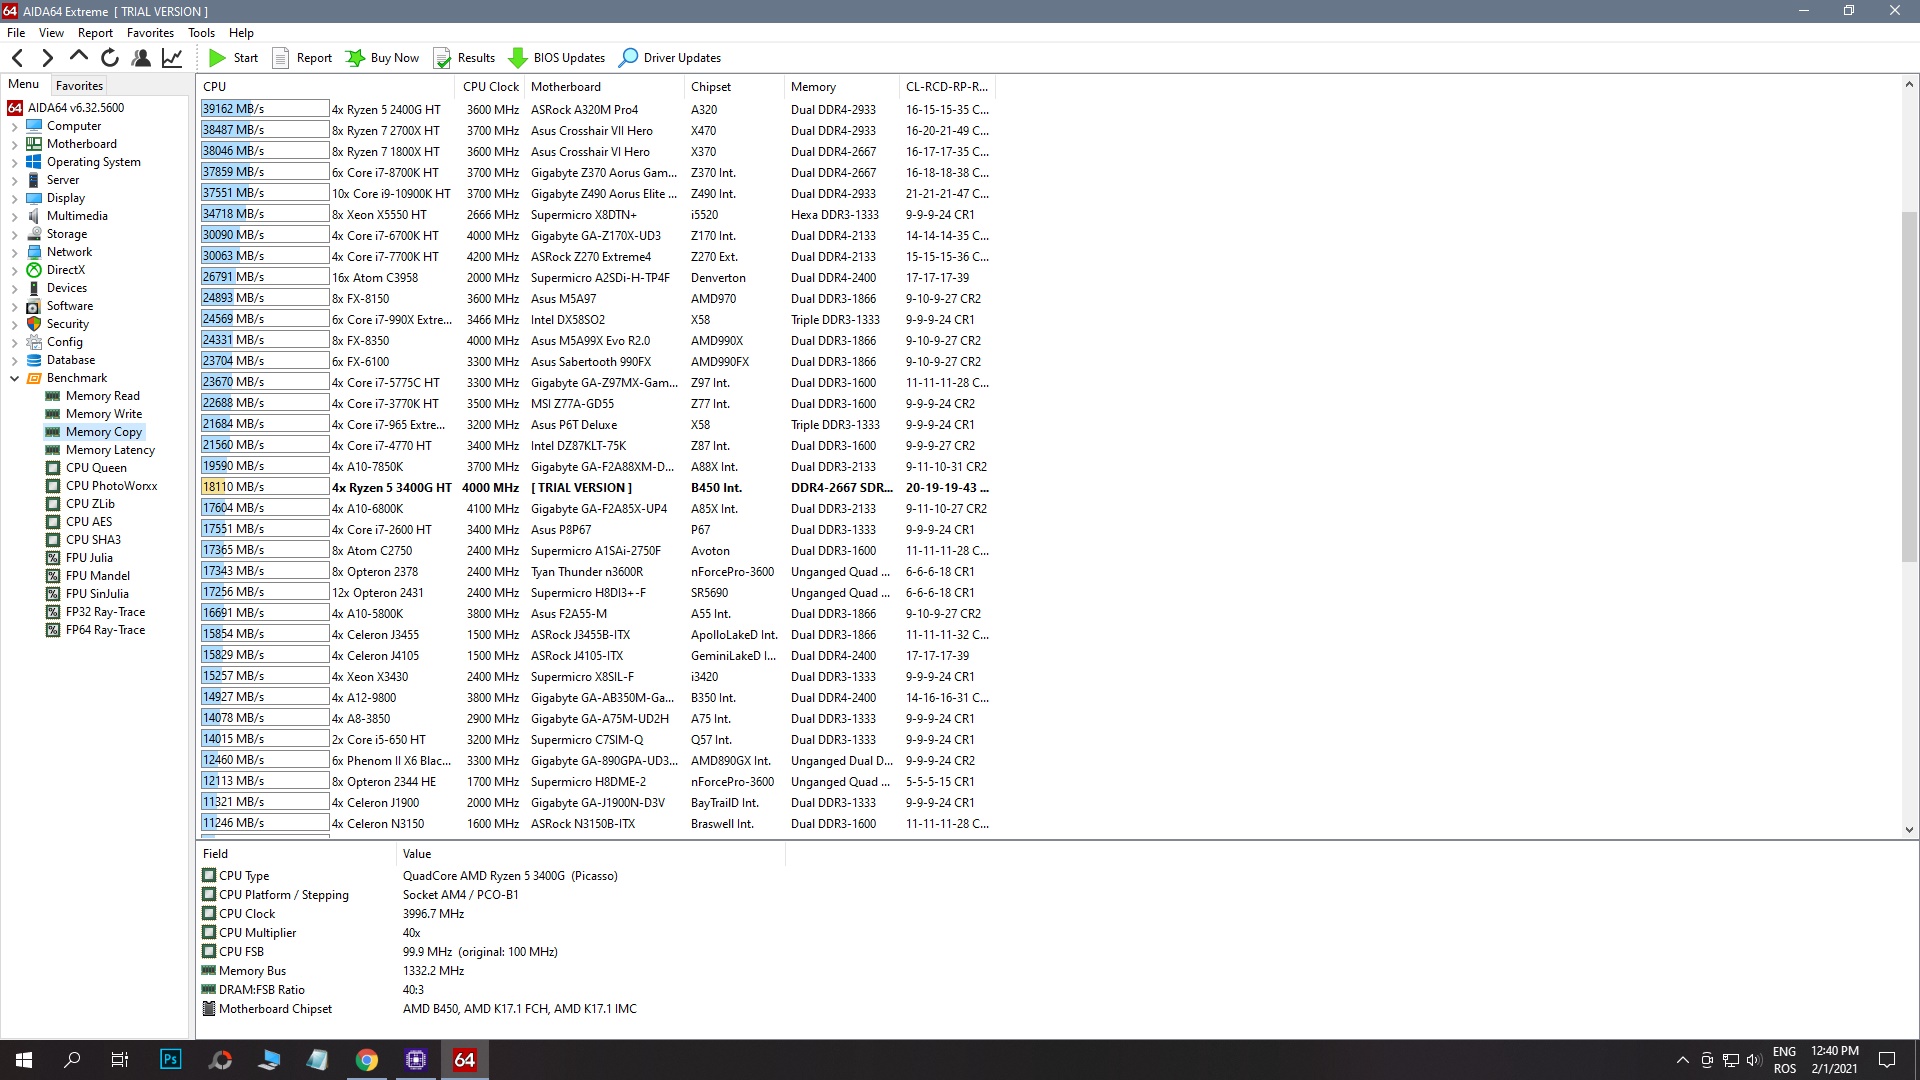This screenshot has height=1080, width=1920.
Task: Select the 18110 MB/s Ryzen 5 3400G row
Action: tap(596, 488)
